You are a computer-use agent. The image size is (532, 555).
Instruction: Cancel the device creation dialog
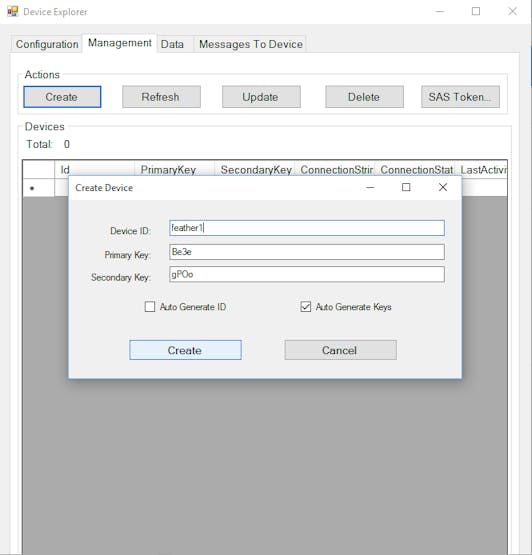click(341, 350)
